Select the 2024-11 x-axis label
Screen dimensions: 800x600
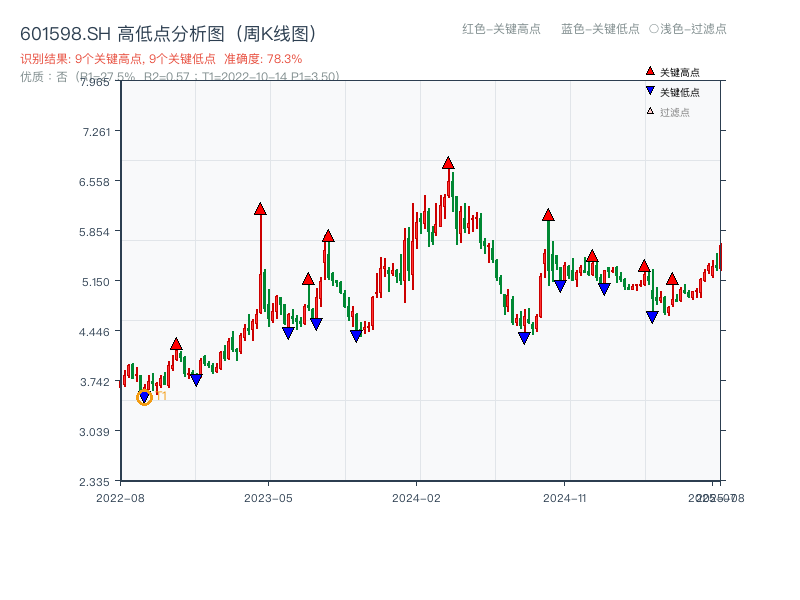click(564, 498)
